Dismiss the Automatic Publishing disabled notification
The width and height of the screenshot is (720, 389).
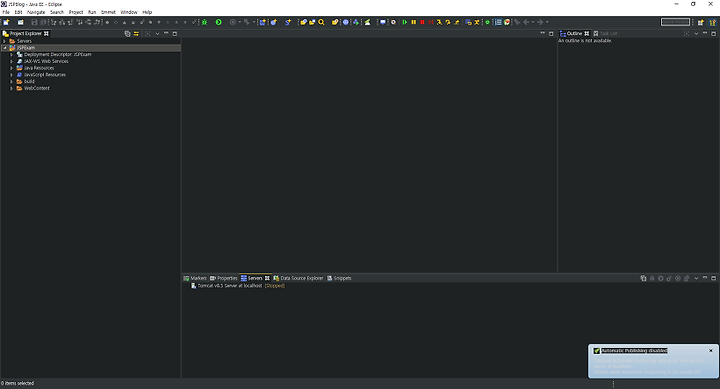[711, 351]
